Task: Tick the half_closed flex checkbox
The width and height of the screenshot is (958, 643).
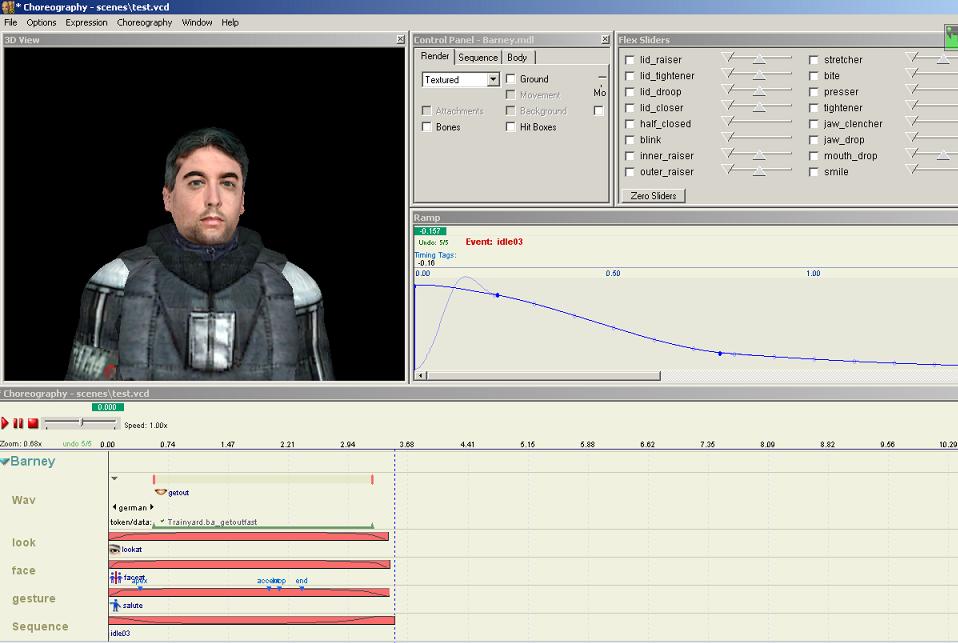Action: click(x=630, y=124)
